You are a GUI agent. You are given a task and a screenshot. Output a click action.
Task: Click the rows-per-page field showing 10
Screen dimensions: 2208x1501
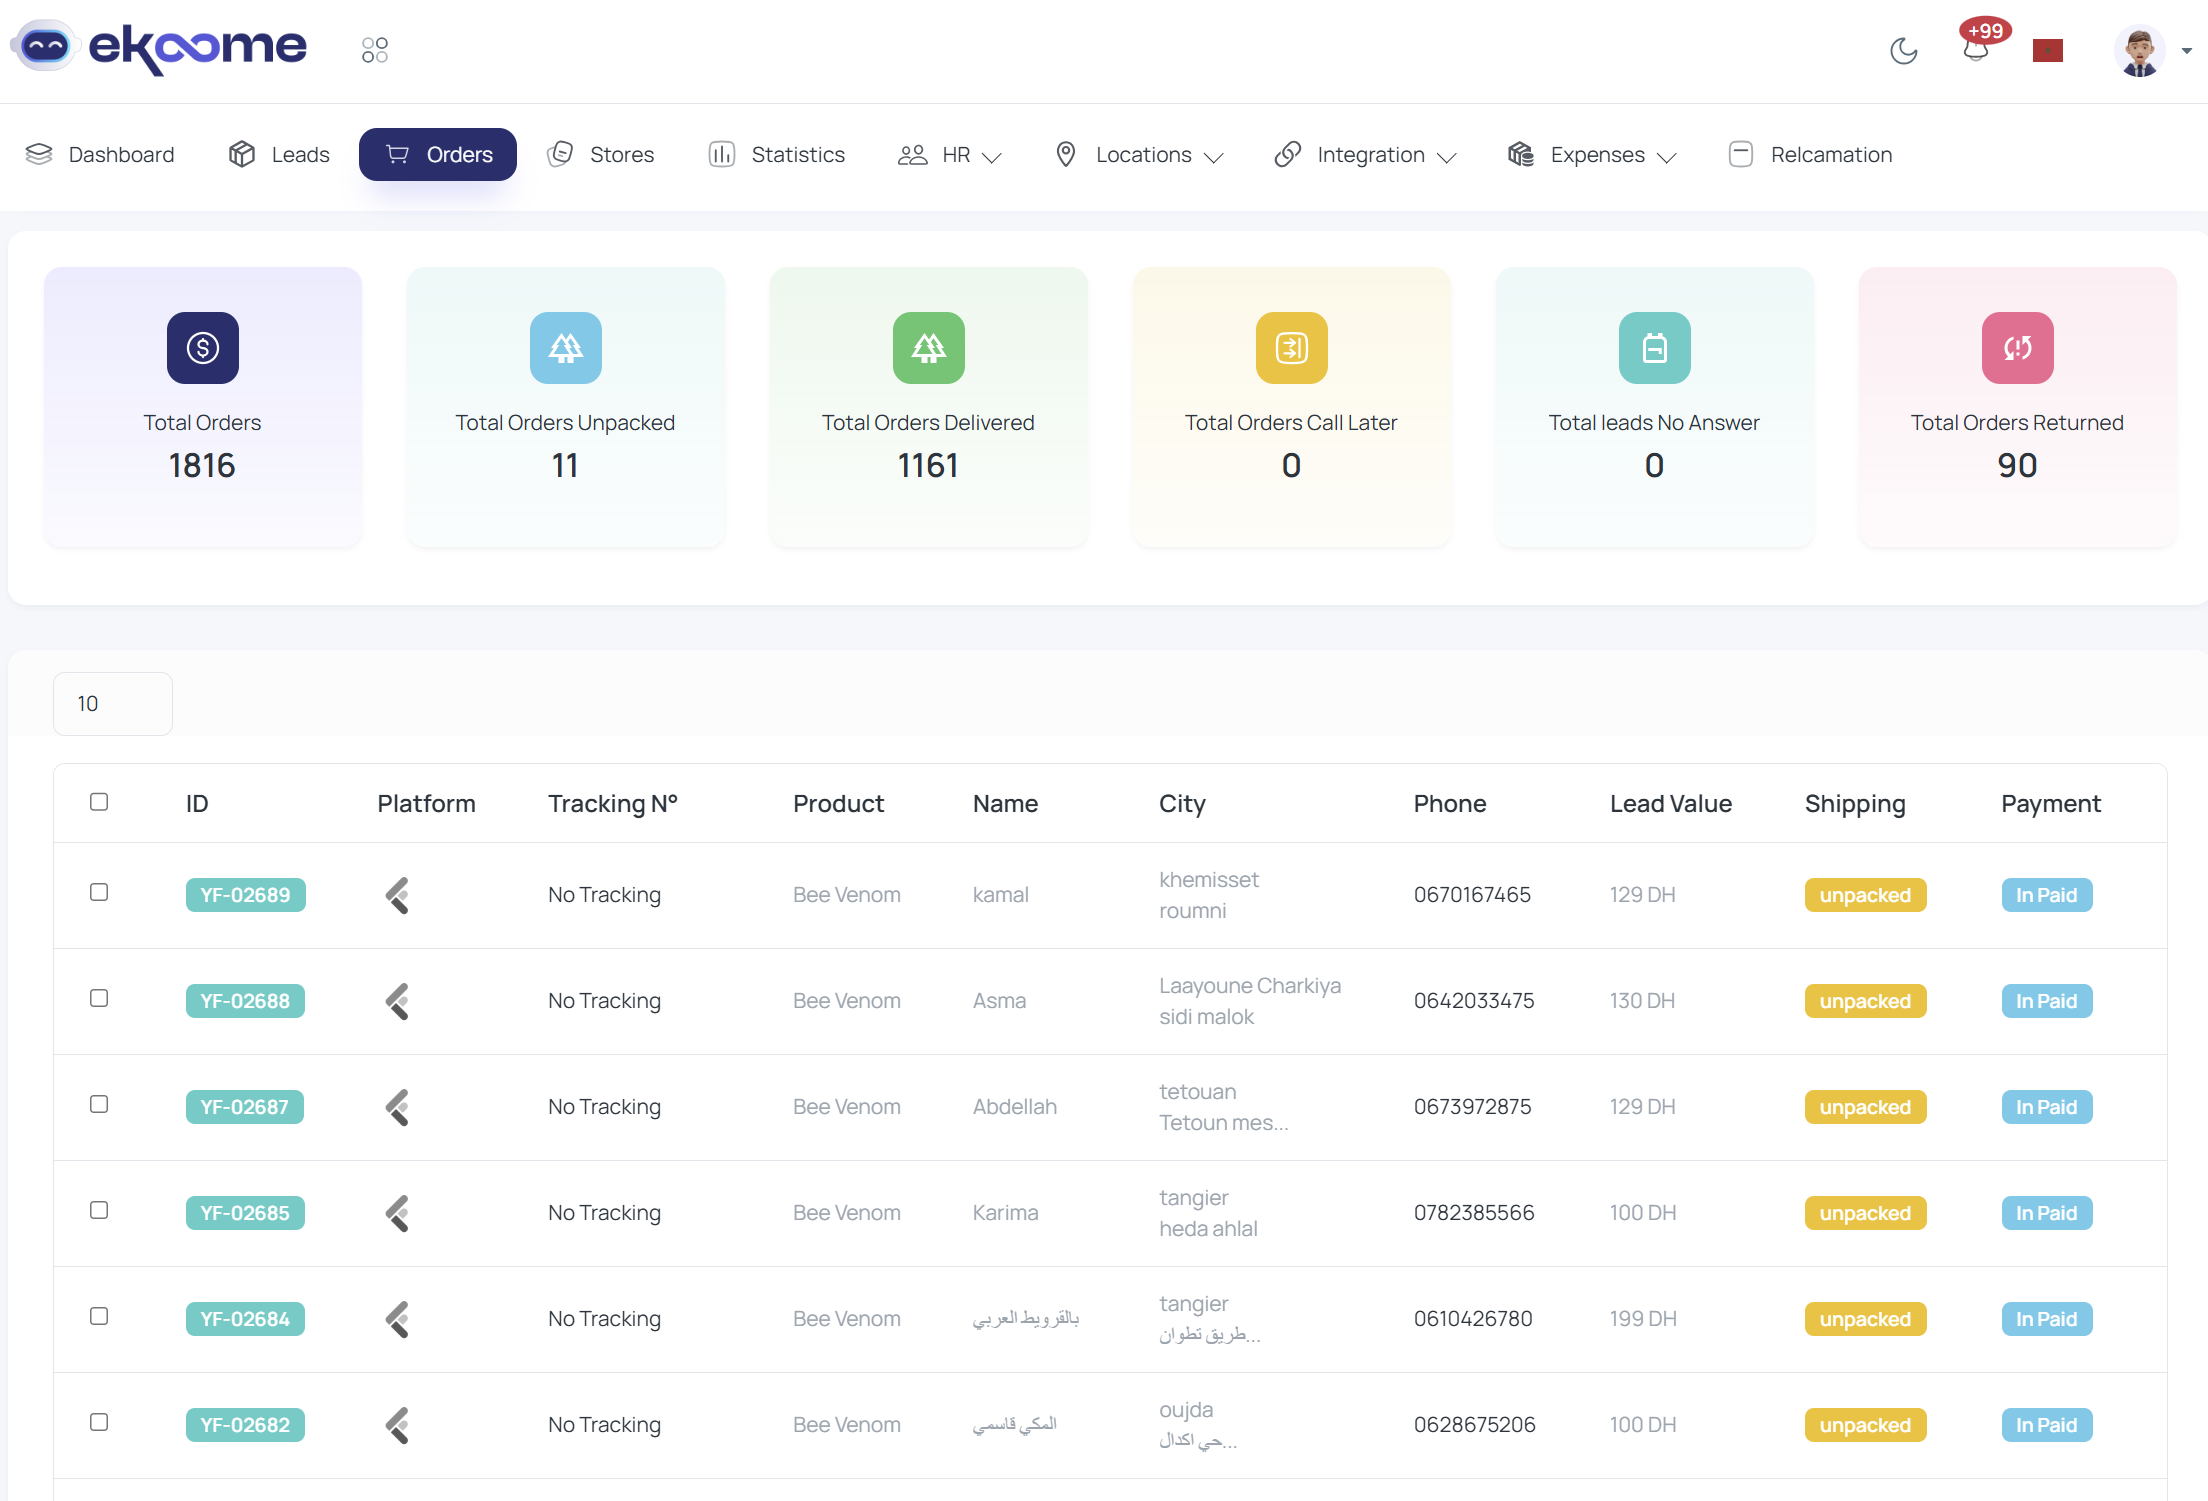click(113, 704)
